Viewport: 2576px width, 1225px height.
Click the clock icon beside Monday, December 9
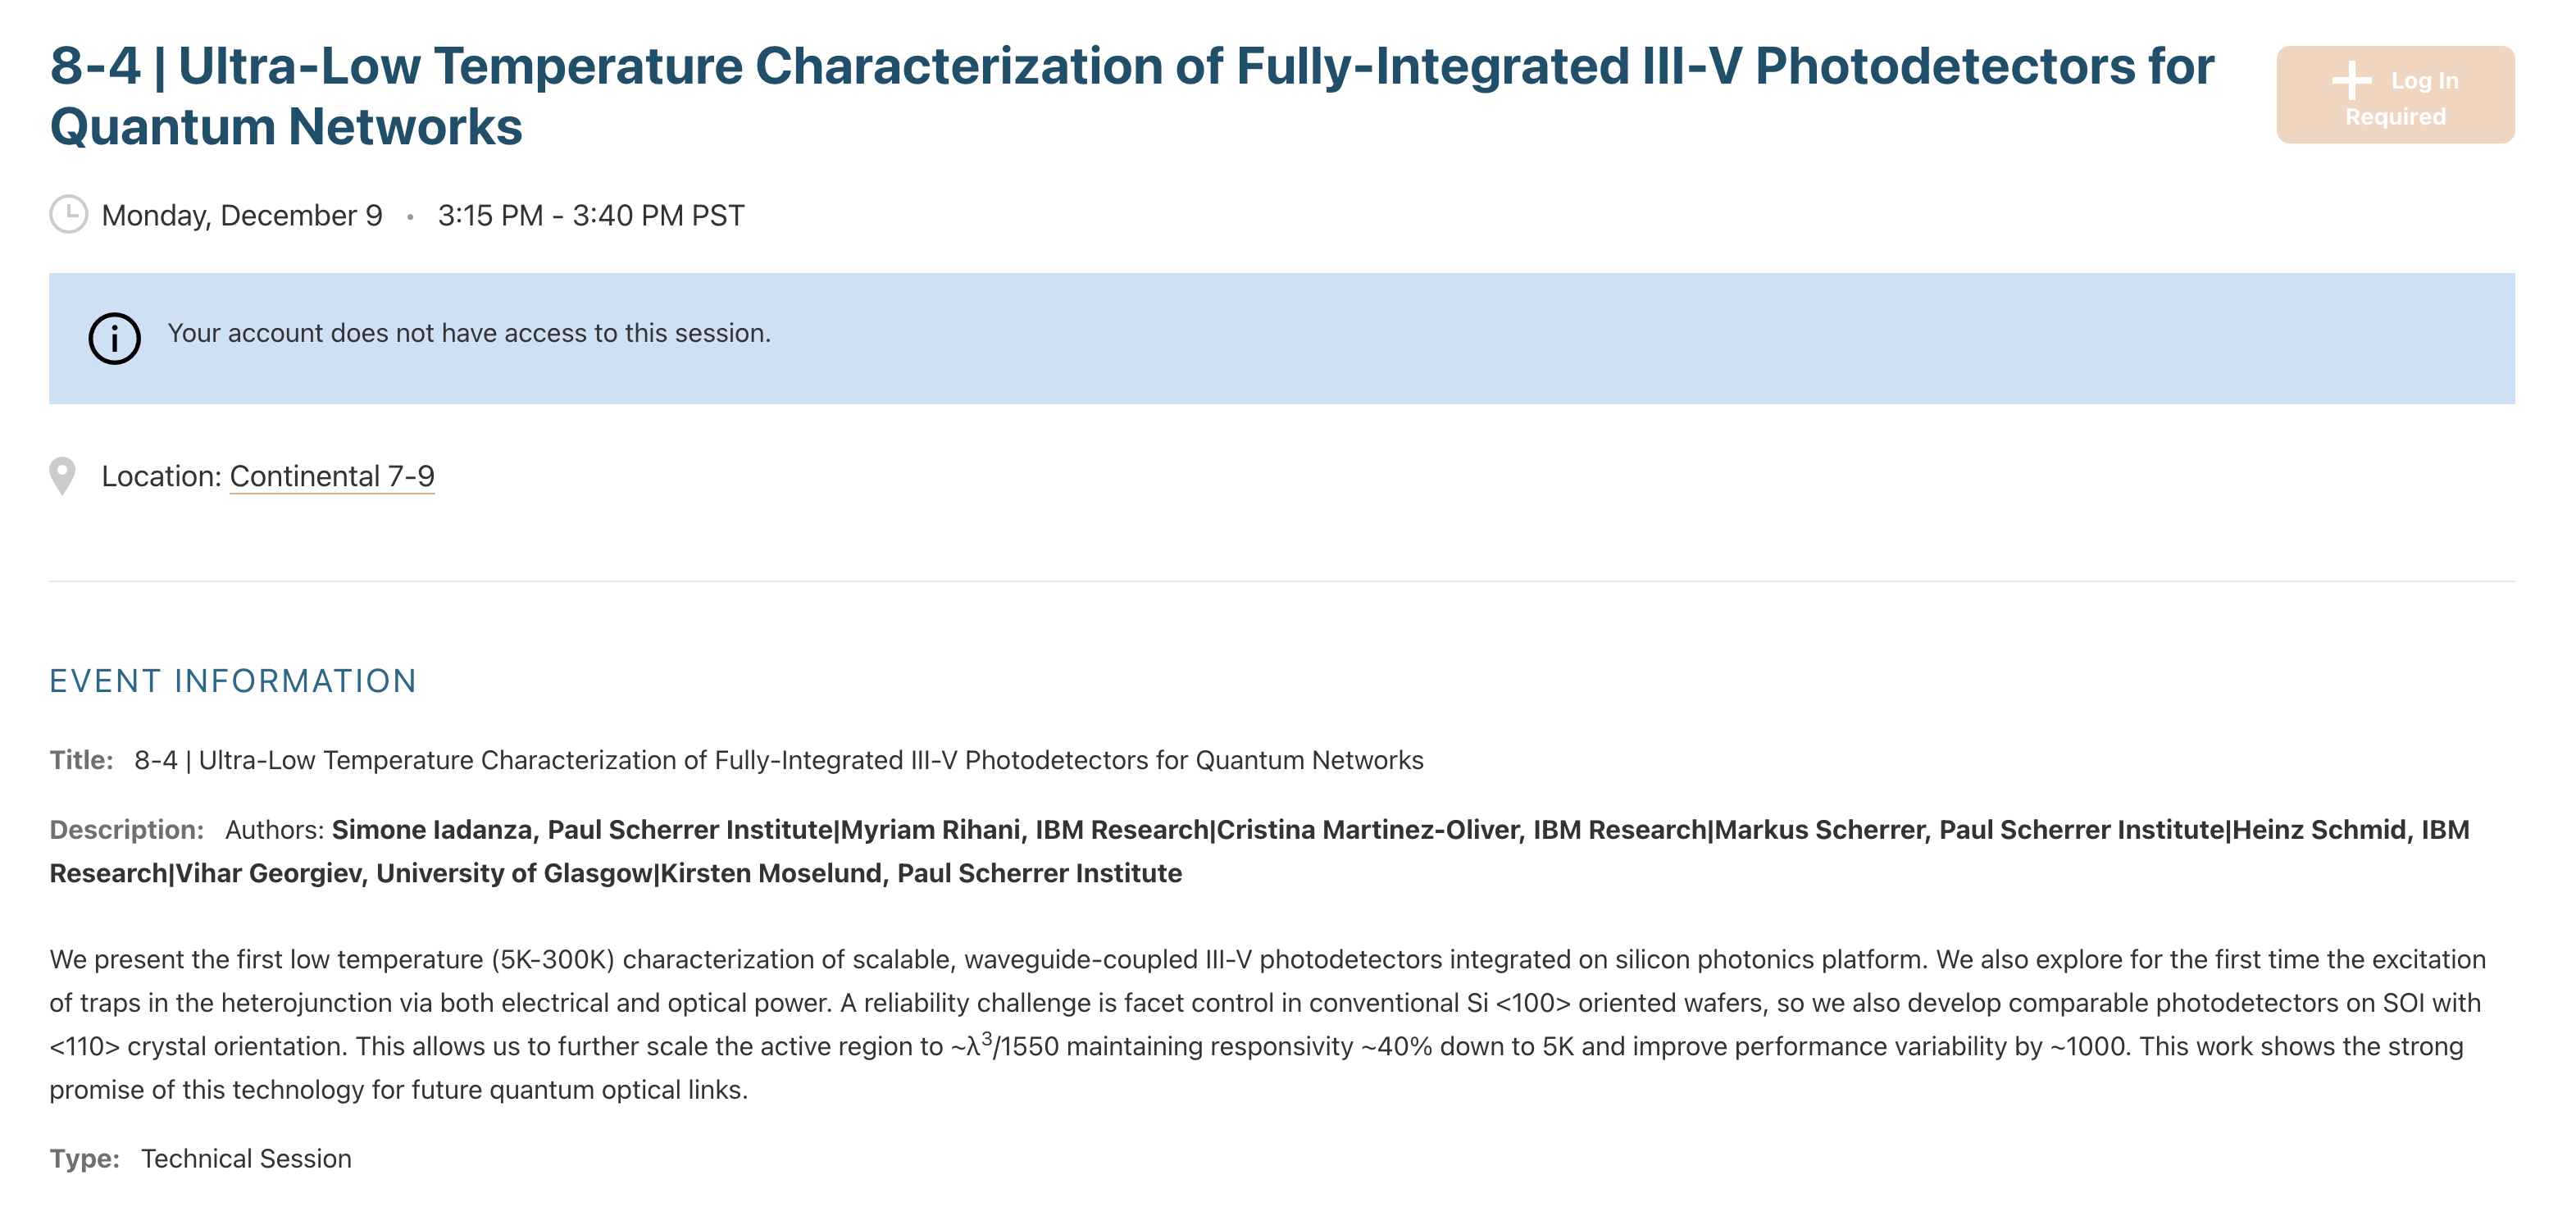point(69,214)
